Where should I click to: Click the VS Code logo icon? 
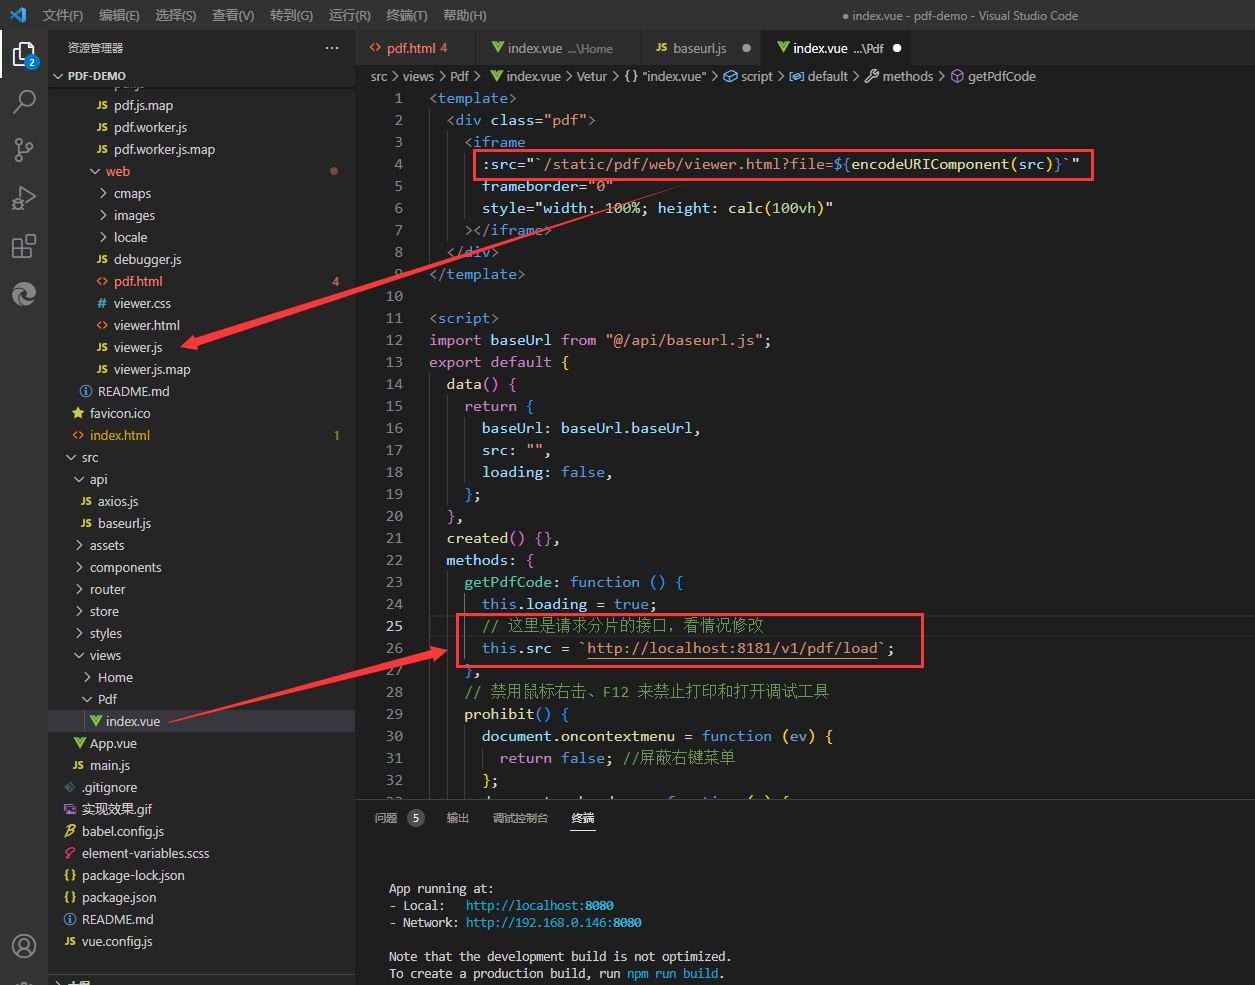[x=18, y=15]
